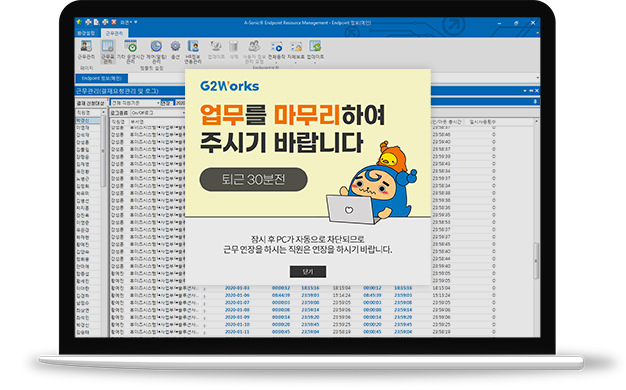Click the log table vertical scrollbar thumb
The image size is (626, 390).
(x=536, y=261)
